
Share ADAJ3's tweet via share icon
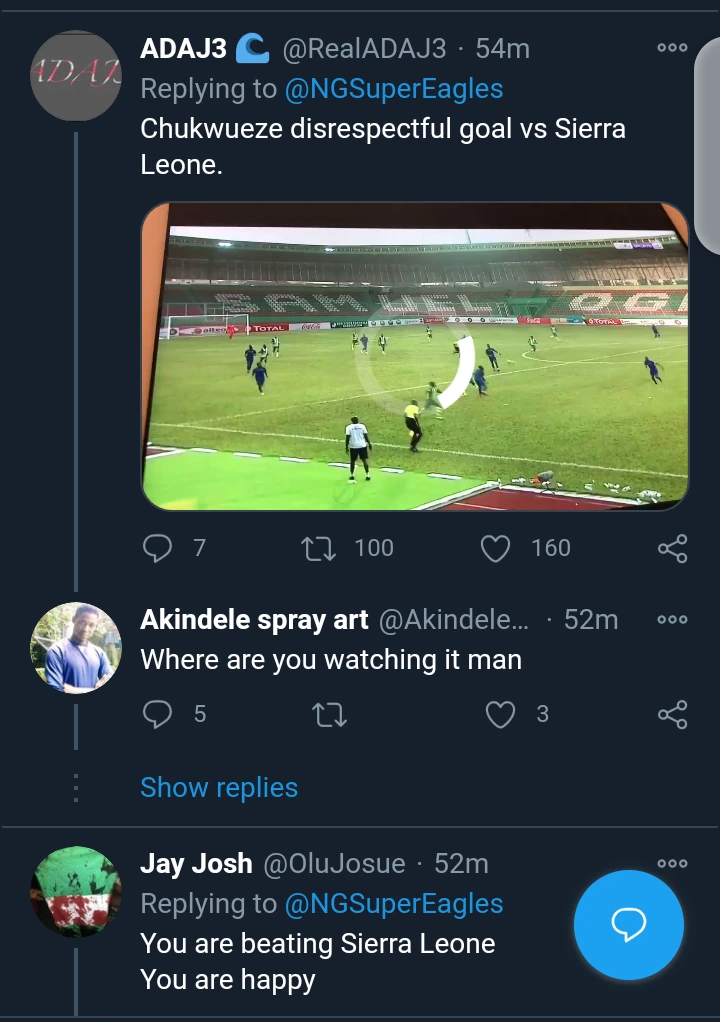click(x=673, y=548)
